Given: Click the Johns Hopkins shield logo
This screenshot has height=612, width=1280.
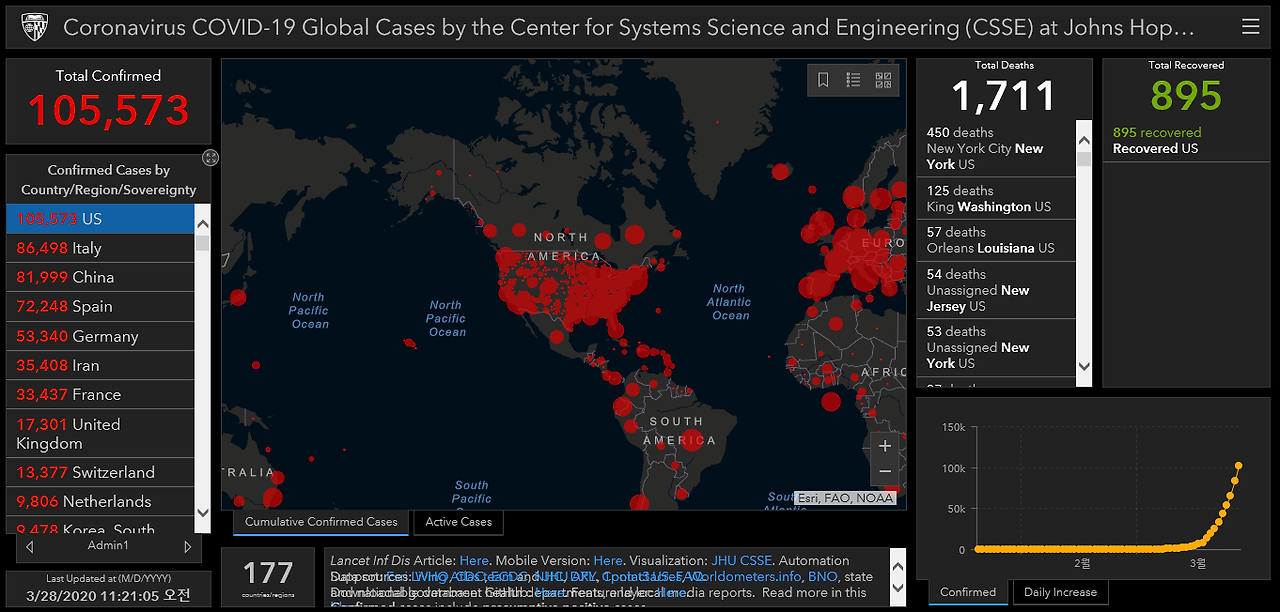Looking at the screenshot, I should point(36,25).
